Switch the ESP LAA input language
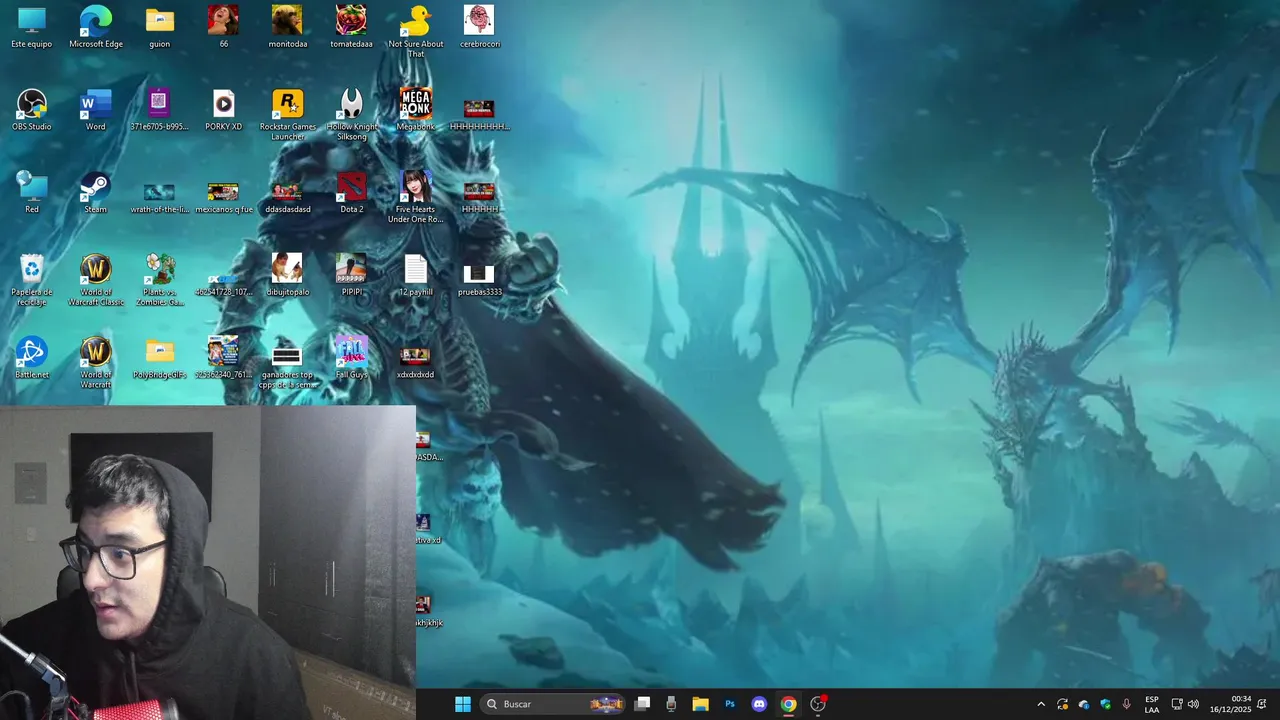1280x720 pixels. (x=1152, y=704)
